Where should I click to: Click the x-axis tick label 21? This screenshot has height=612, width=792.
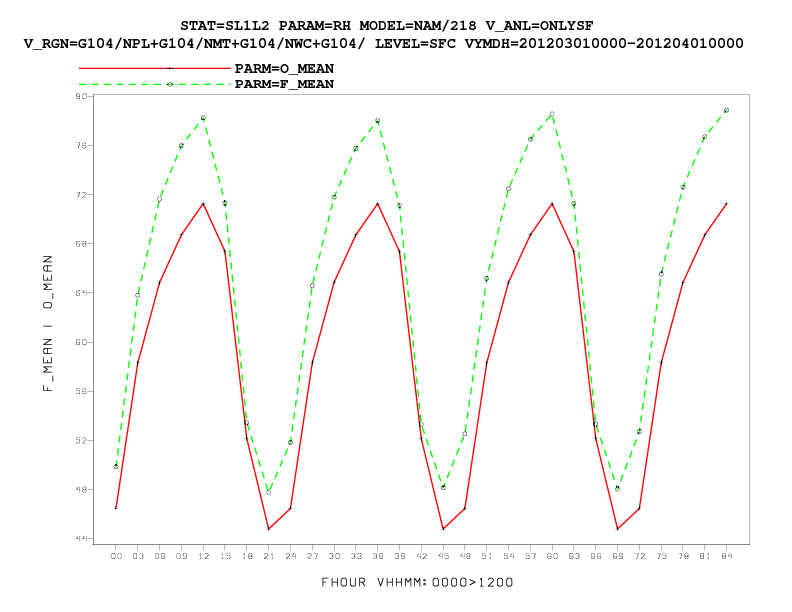point(269,556)
